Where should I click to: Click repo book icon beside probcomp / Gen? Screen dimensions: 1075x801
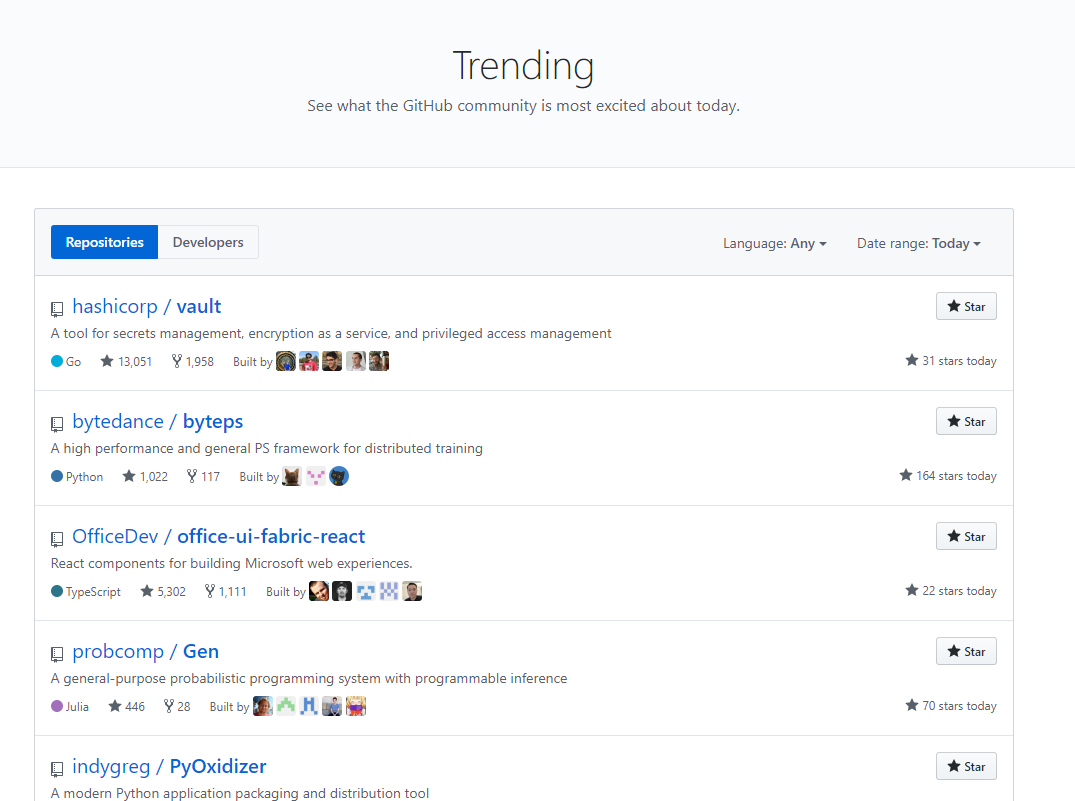coord(58,654)
